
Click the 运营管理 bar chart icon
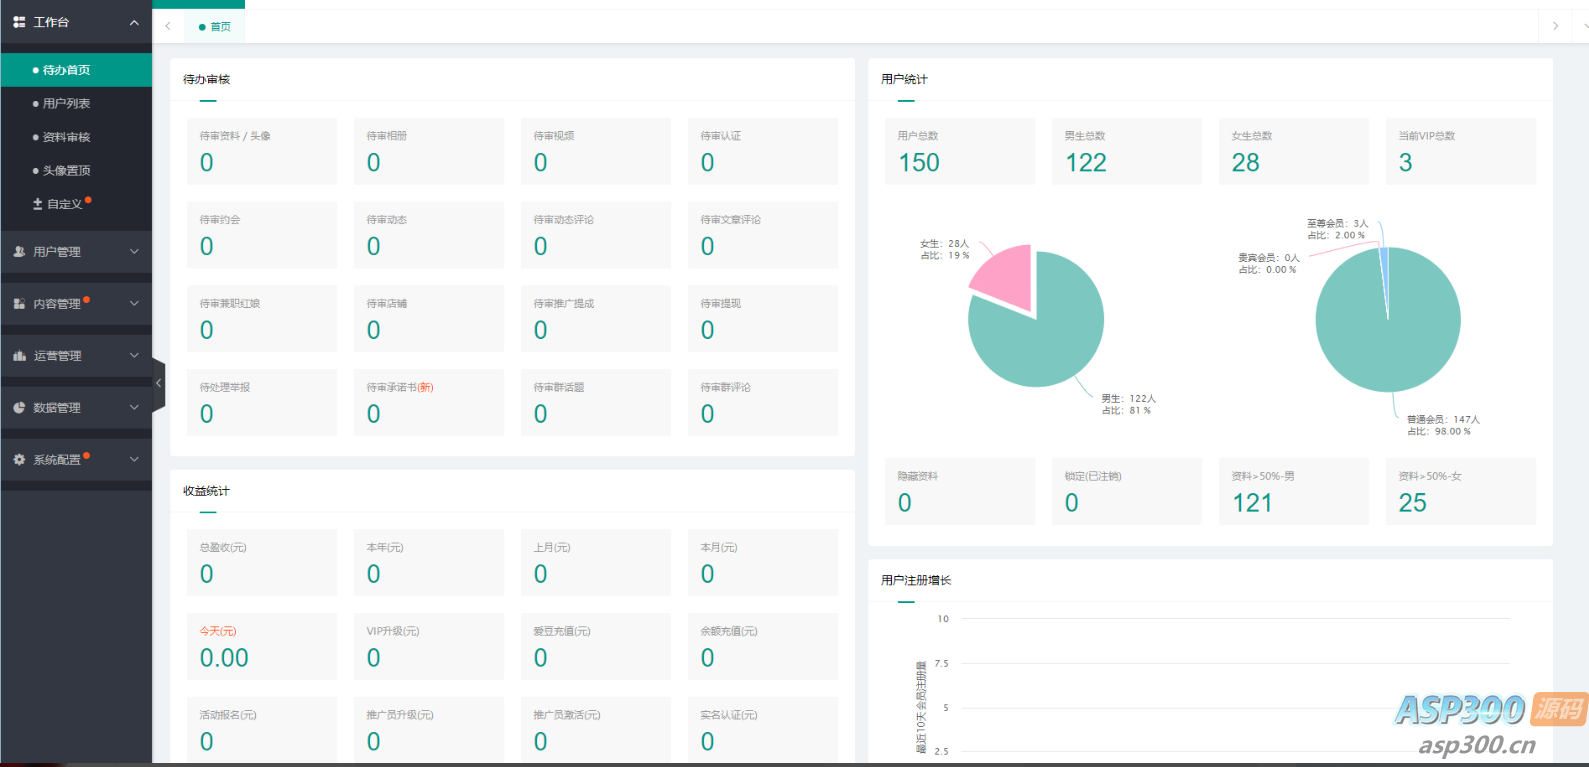(19, 356)
